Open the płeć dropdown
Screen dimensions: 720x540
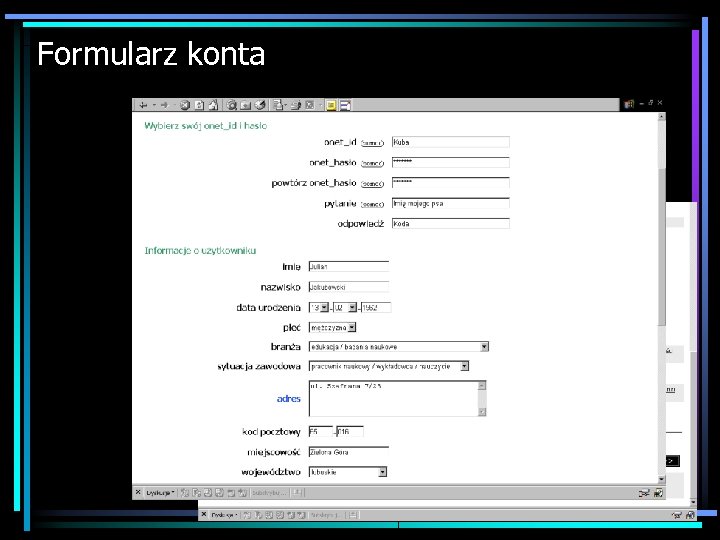pyautogui.click(x=352, y=327)
